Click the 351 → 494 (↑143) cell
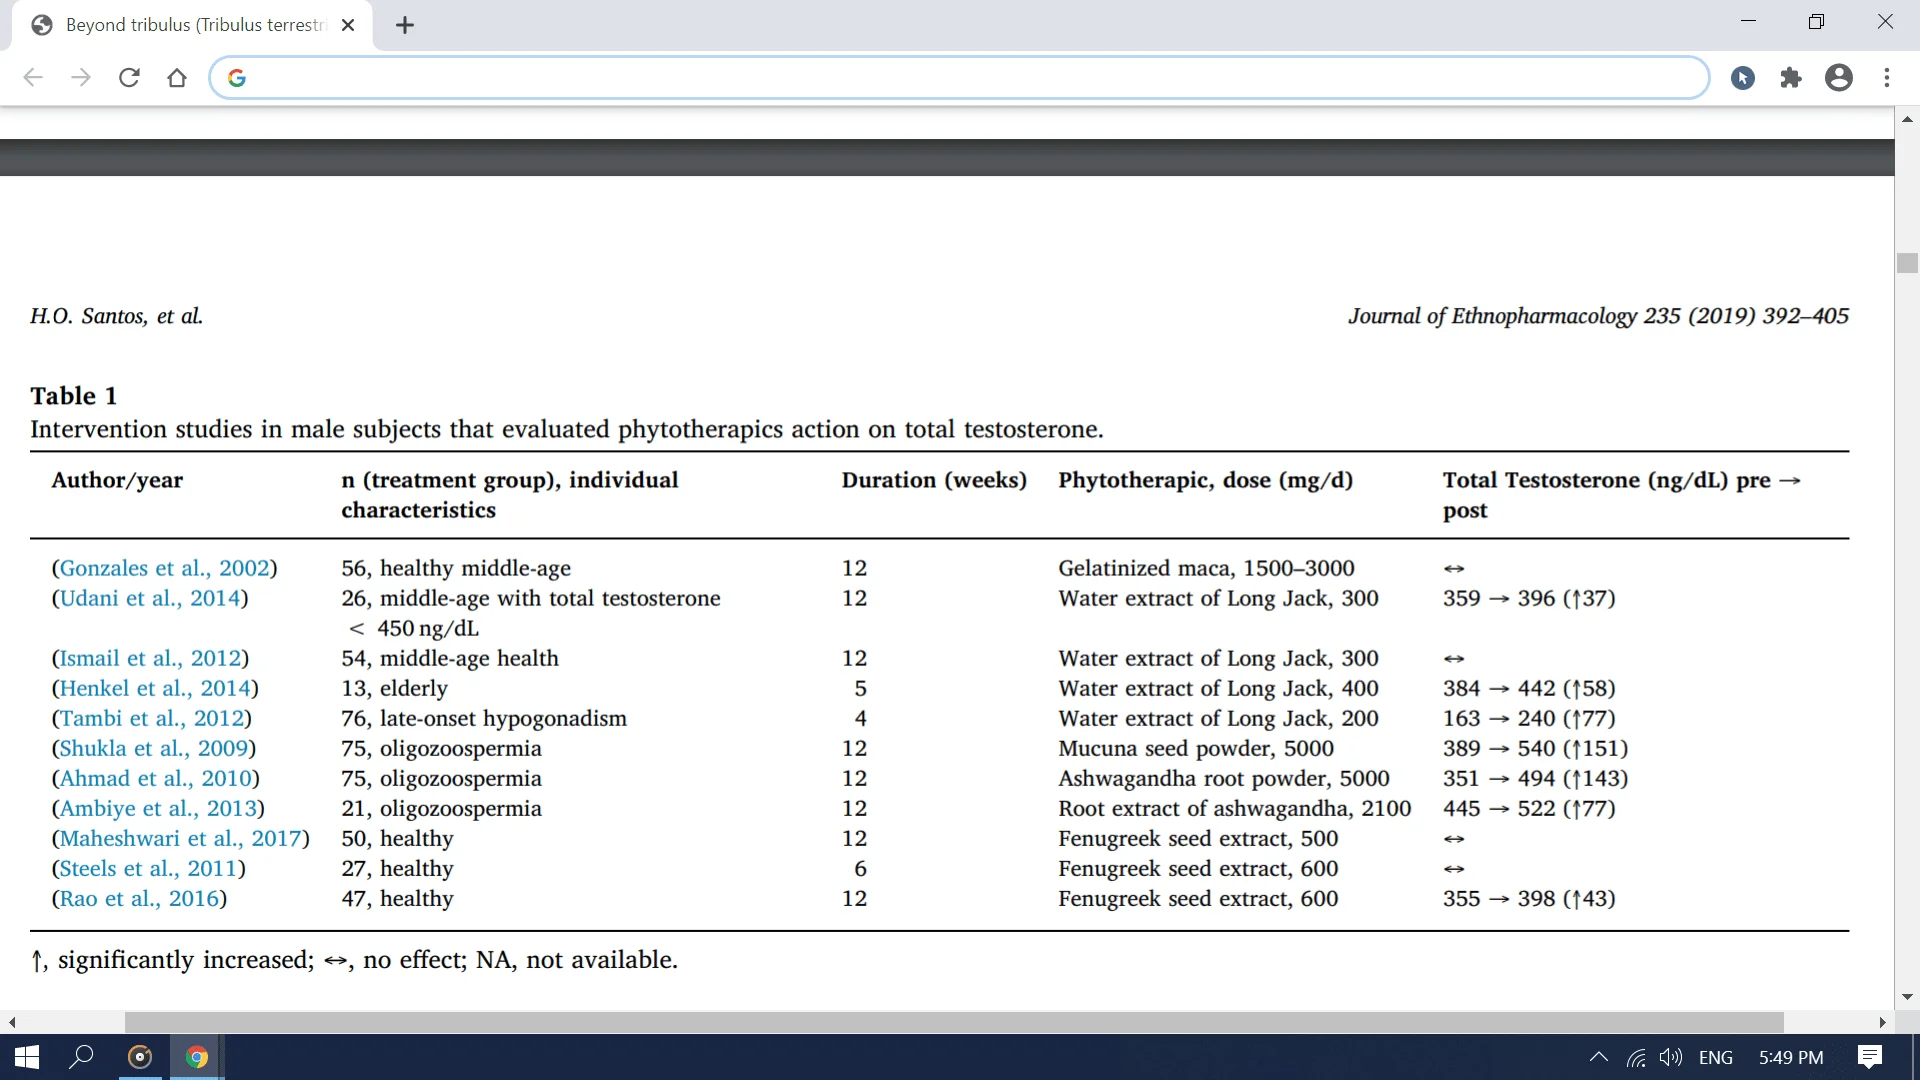This screenshot has width=1920, height=1080. [x=1535, y=778]
